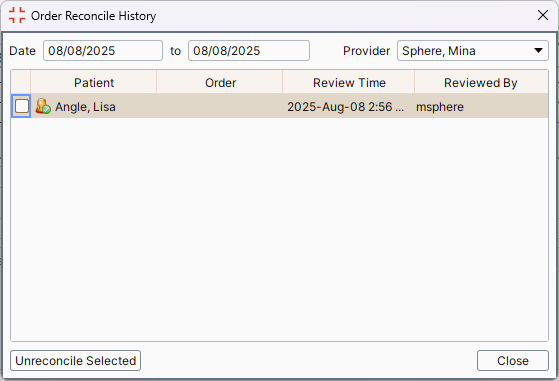Click the patient status icon beside Angle, Lisa
The width and height of the screenshot is (559, 381).
point(43,106)
